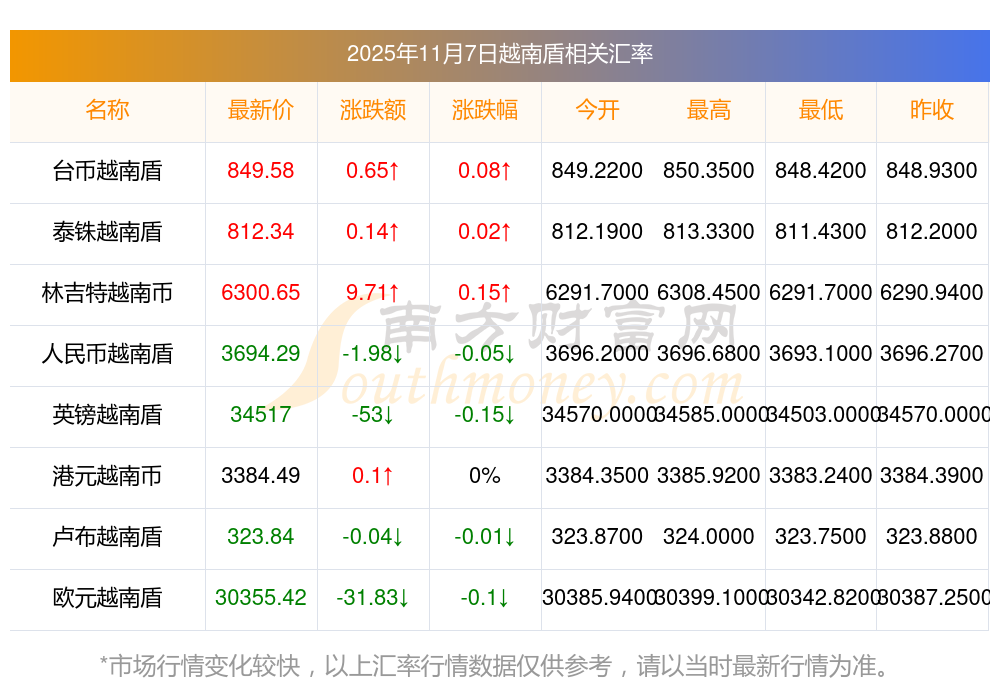Select the 名称 column header
This screenshot has width=1000, height=697.
[x=107, y=110]
